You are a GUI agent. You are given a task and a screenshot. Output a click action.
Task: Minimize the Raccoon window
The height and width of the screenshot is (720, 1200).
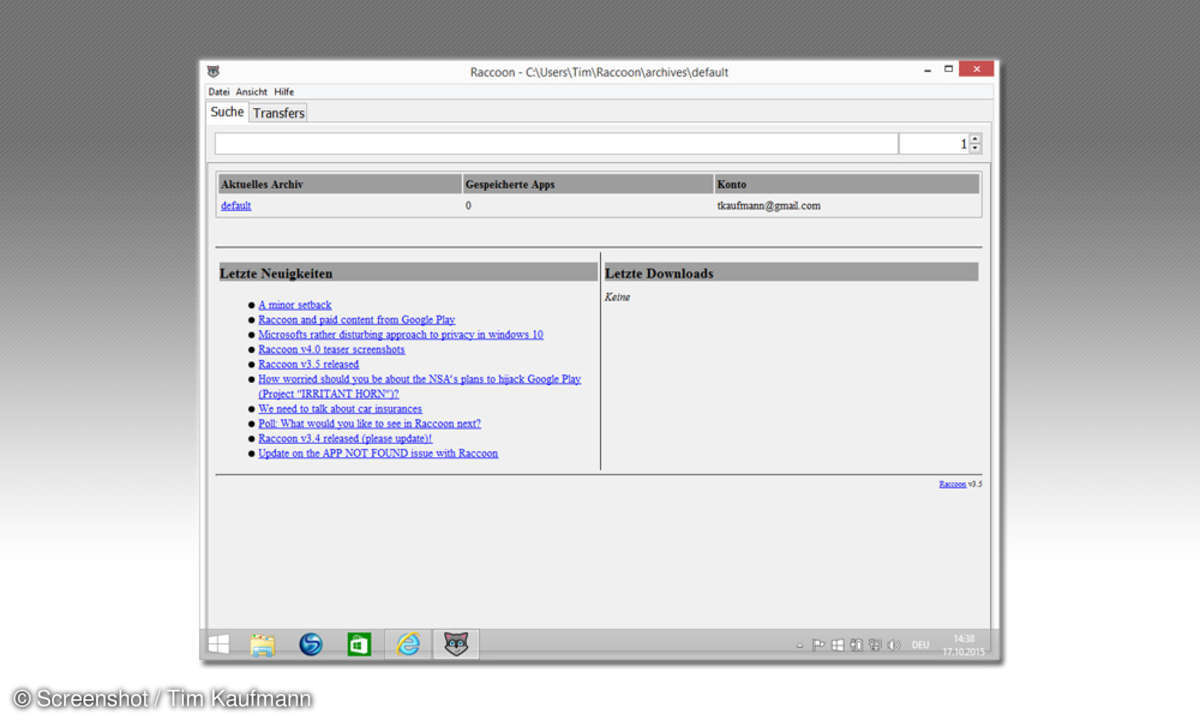pyautogui.click(x=927, y=70)
